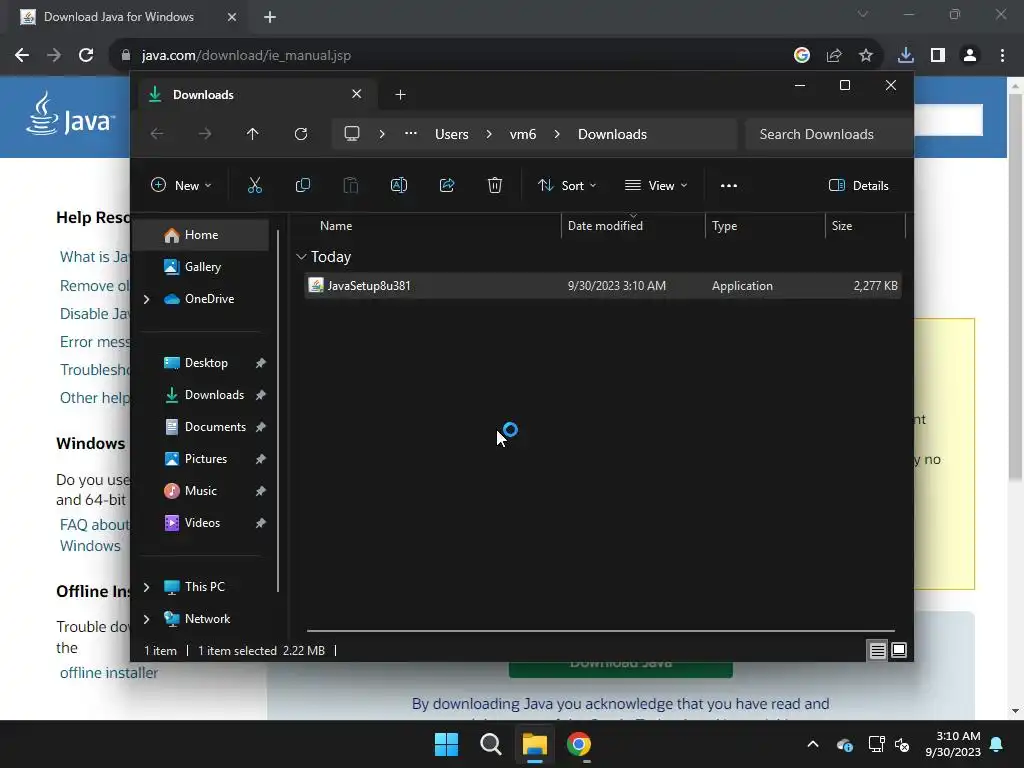This screenshot has height=768, width=1024.
Task: Click Chrome share page icon
Action: pyautogui.click(x=834, y=56)
